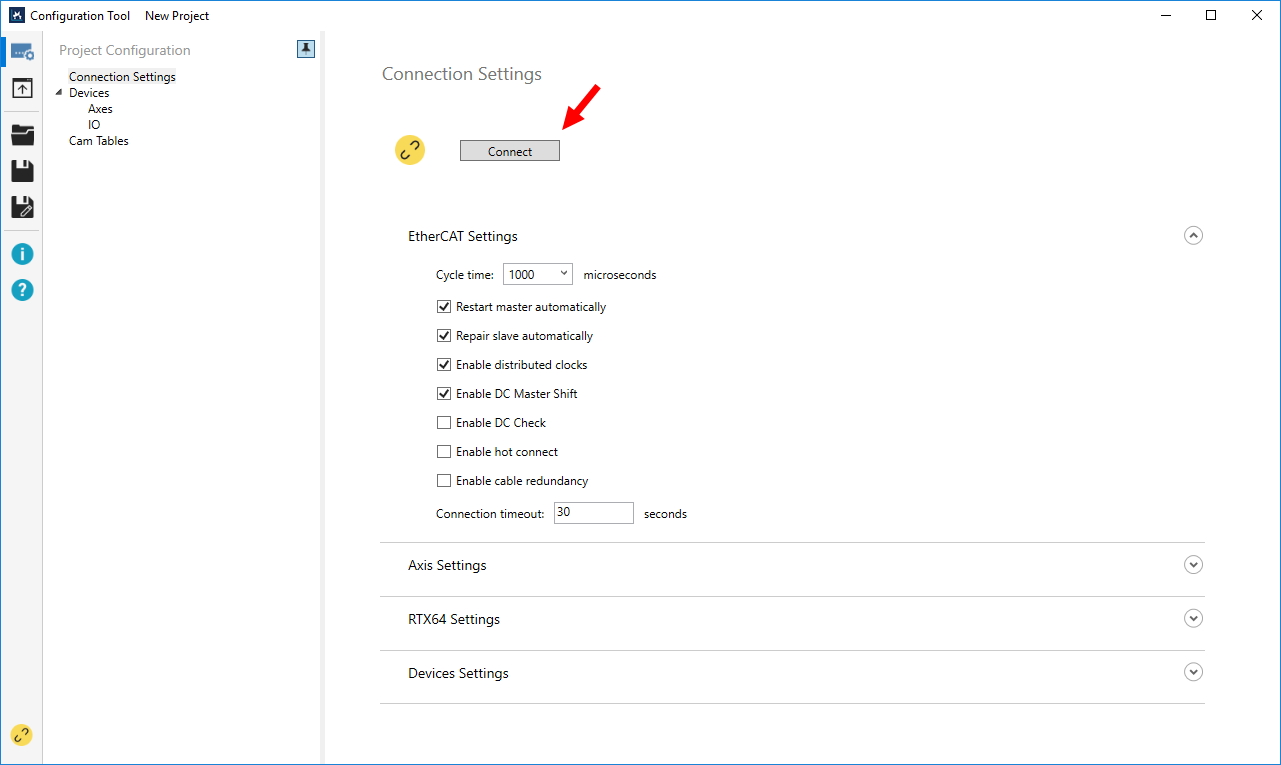
Task: Open a project with the folder icon
Action: (22, 135)
